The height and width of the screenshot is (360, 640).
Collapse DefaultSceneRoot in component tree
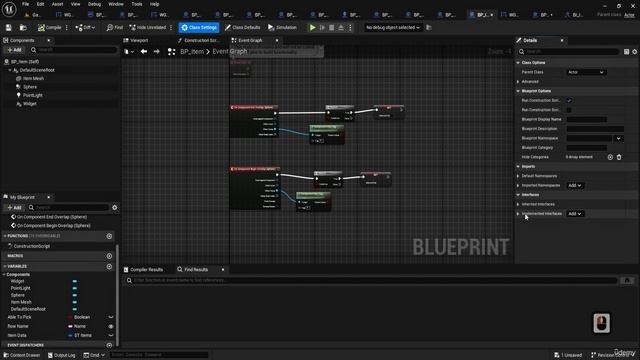(10, 70)
